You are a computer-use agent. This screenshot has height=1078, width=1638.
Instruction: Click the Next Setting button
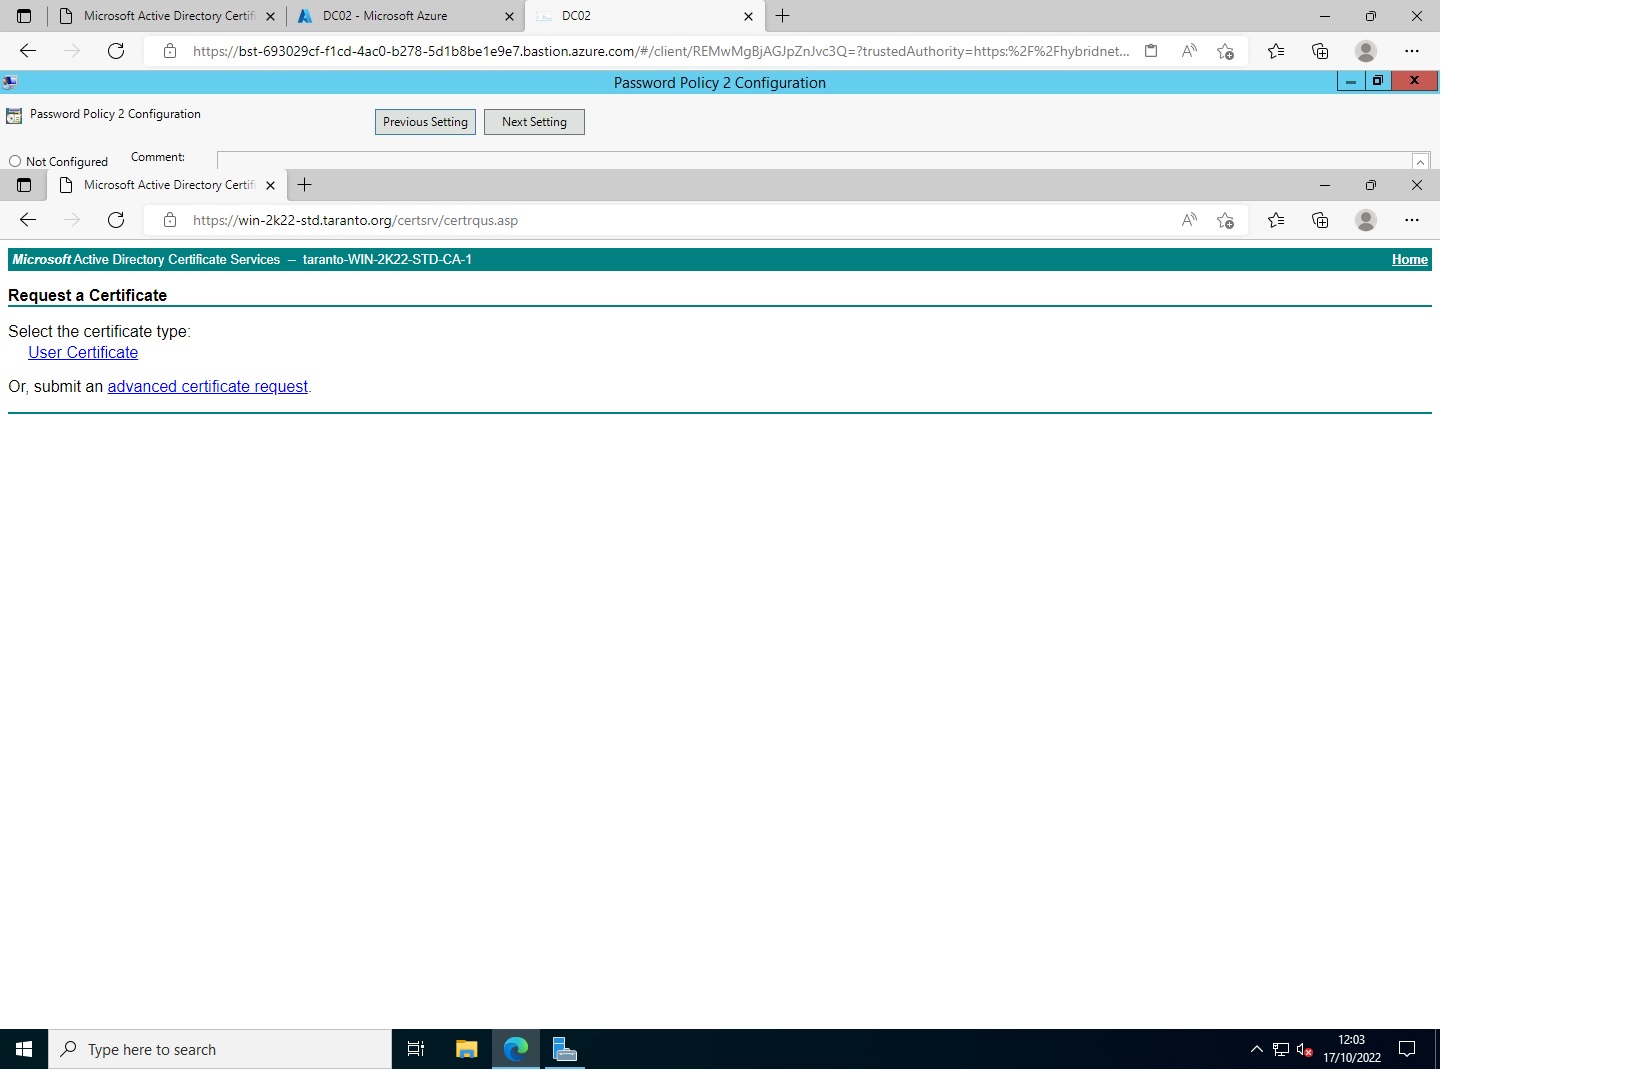pos(534,122)
